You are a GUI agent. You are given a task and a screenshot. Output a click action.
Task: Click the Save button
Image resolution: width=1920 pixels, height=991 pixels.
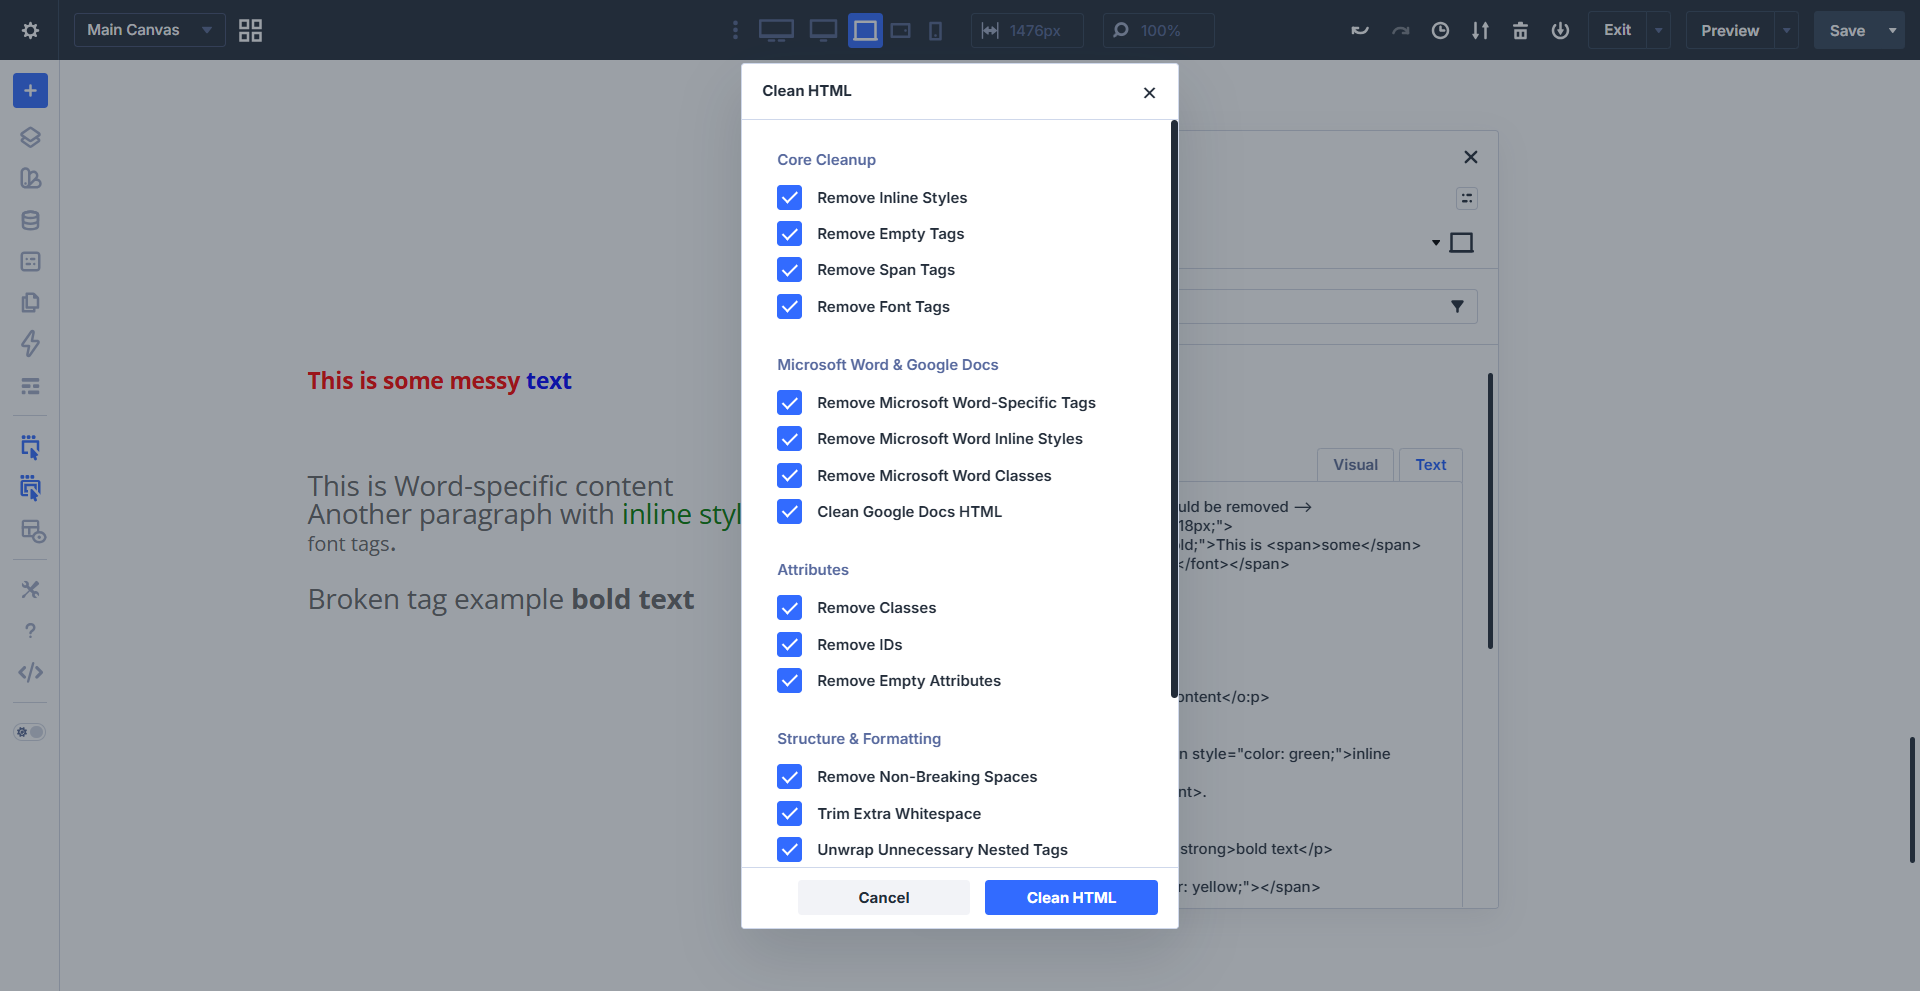(1847, 30)
